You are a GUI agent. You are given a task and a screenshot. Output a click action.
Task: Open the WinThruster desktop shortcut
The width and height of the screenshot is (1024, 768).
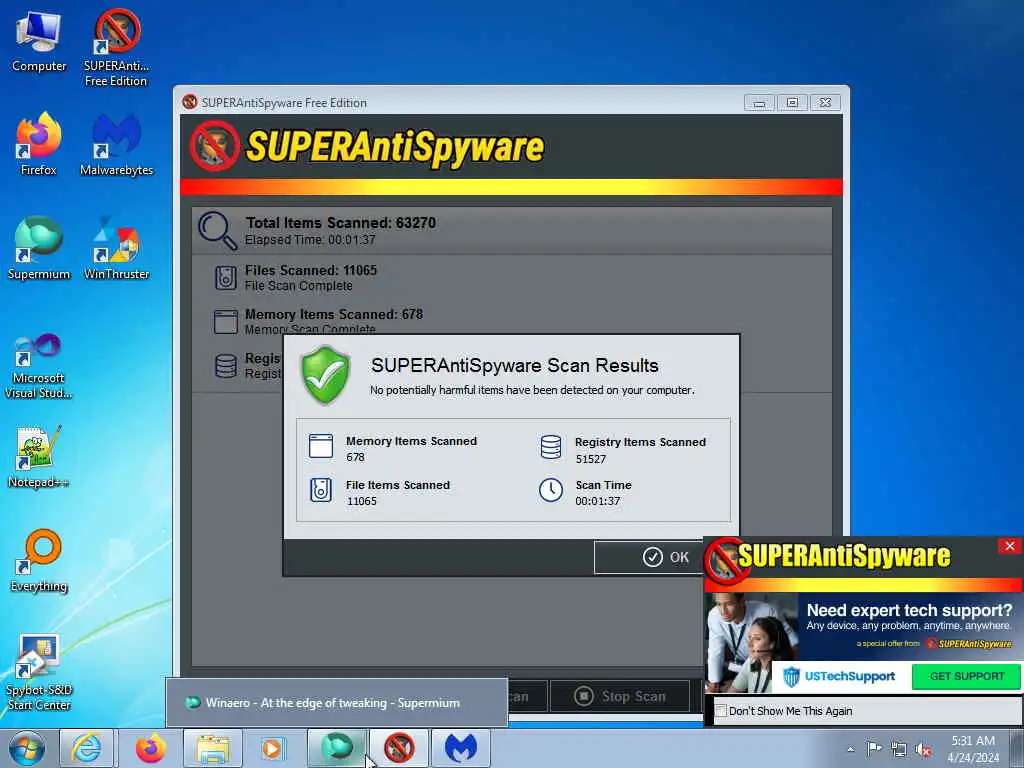pos(116,249)
